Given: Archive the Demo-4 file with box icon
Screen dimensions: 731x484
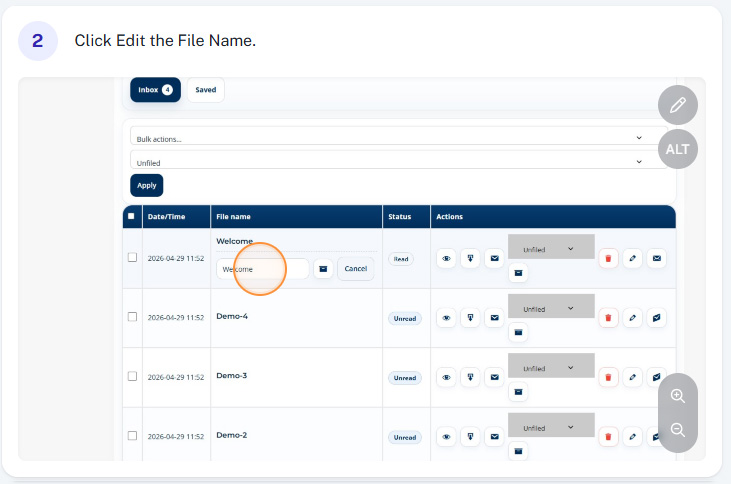Looking at the screenshot, I should (x=518, y=332).
